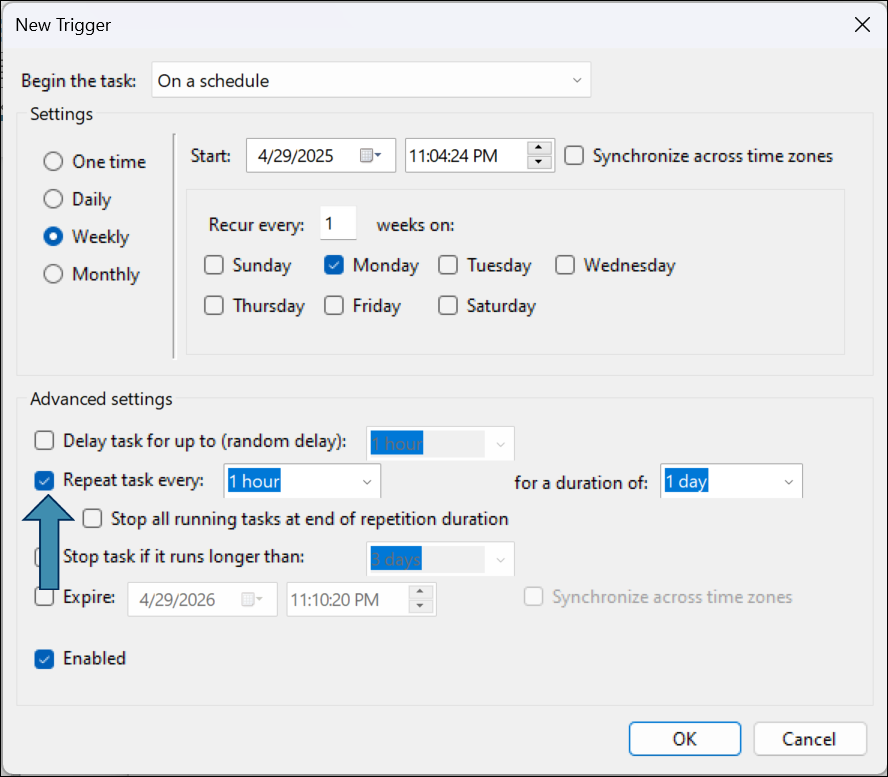This screenshot has height=777, width=888.
Task: Tick the Friday checkbox
Action: (334, 306)
